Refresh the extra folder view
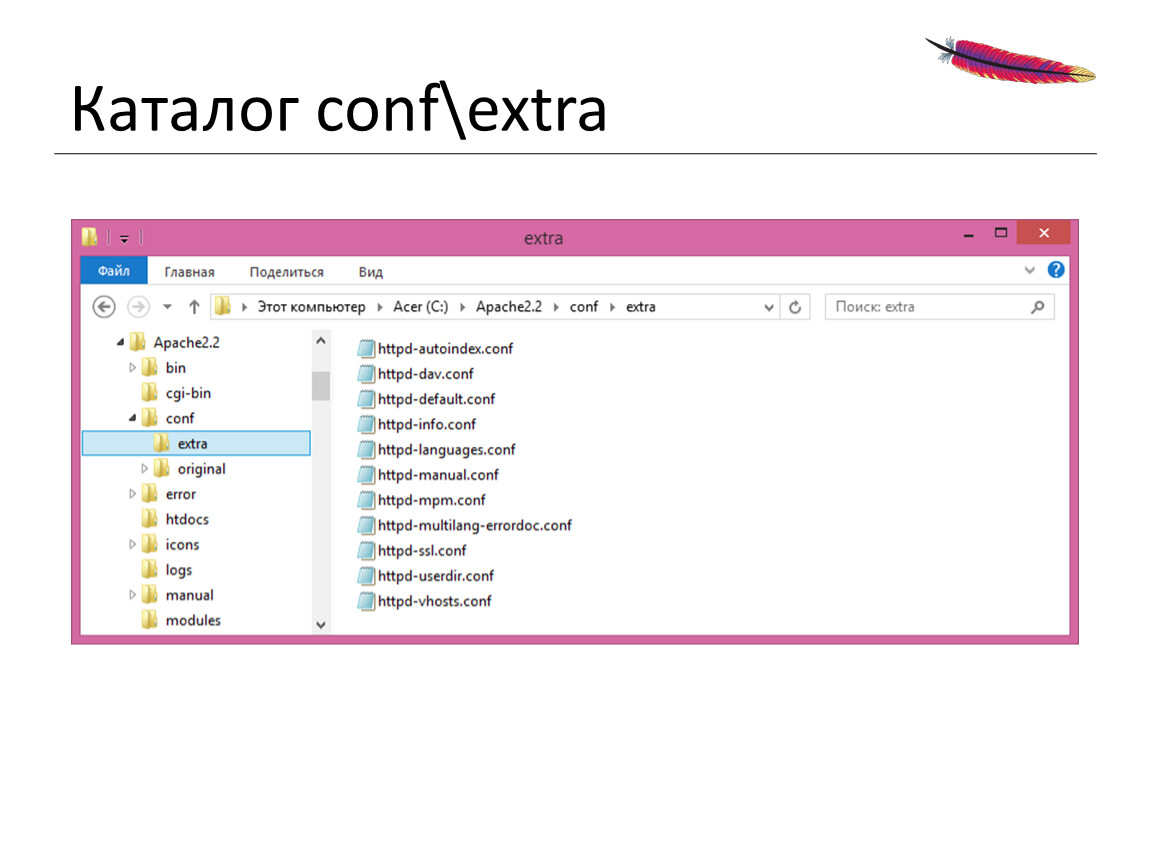Viewport: 1150px width, 864px height. pyautogui.click(x=795, y=307)
